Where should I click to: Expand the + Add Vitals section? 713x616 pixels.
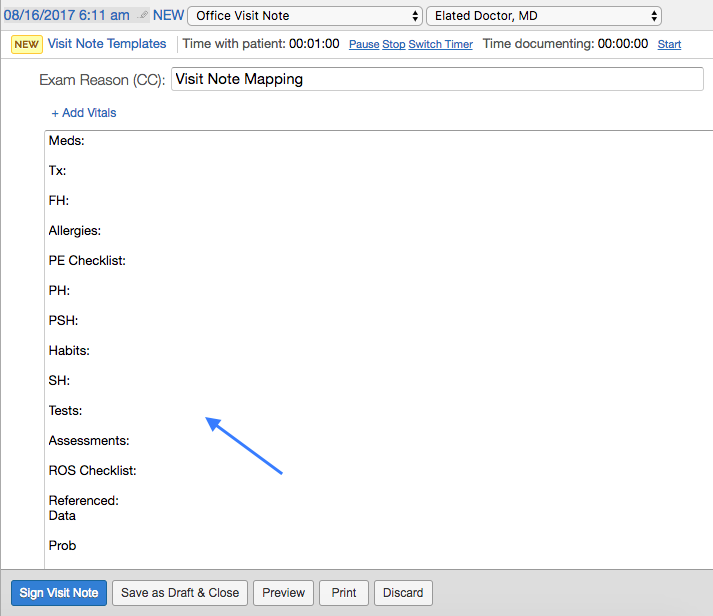tap(84, 113)
